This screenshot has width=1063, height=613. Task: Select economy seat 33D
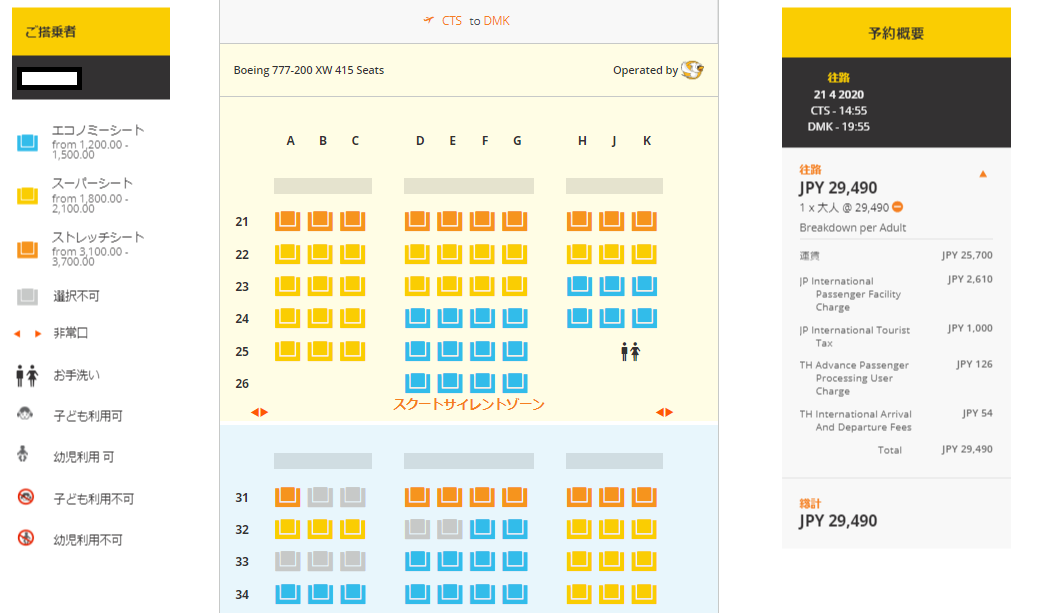click(417, 561)
